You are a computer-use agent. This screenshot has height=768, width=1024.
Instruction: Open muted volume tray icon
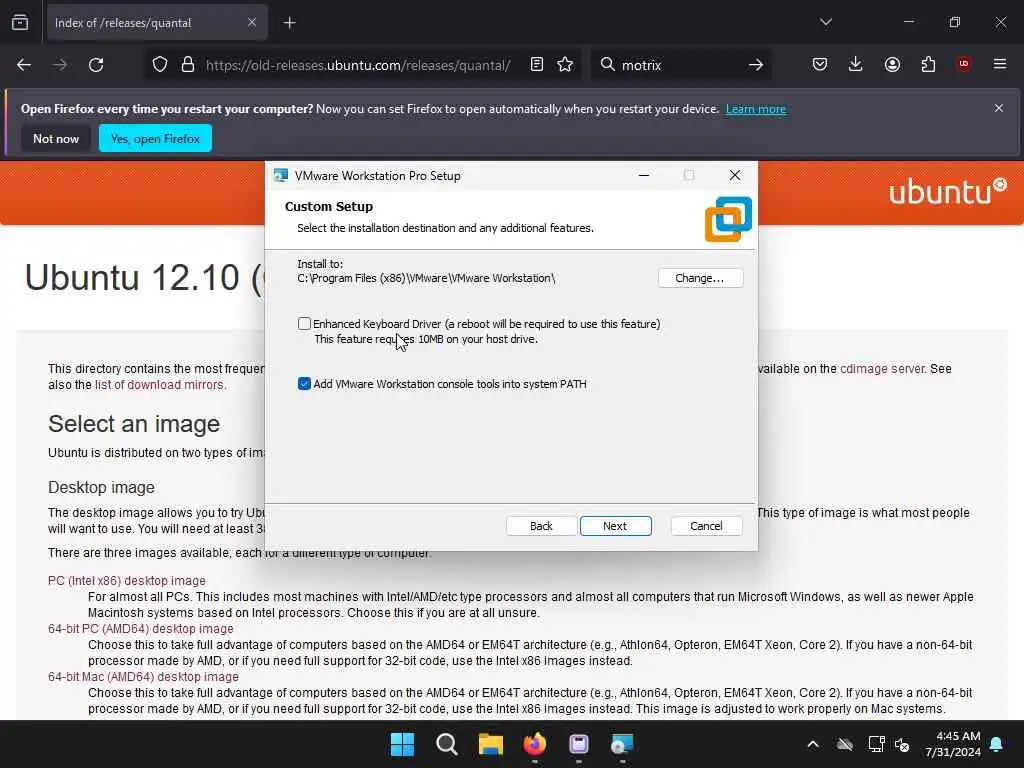(903, 744)
